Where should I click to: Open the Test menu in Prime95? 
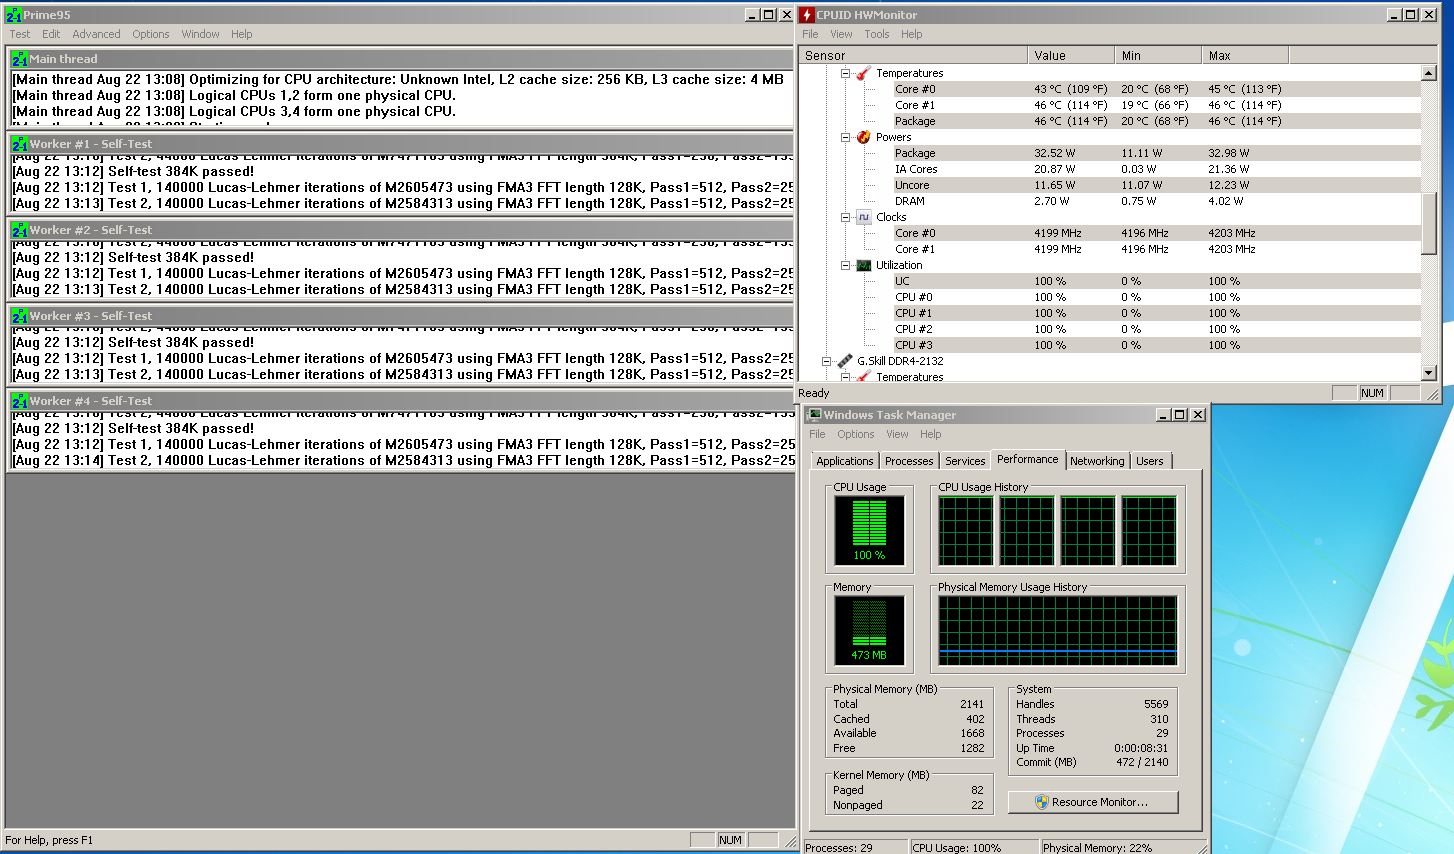pyautogui.click(x=20, y=34)
